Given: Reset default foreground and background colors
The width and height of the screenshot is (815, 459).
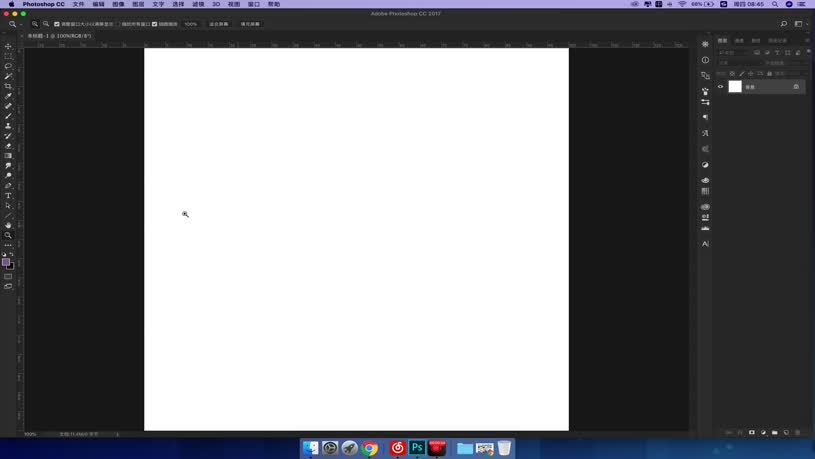Looking at the screenshot, I should click(x=4, y=254).
